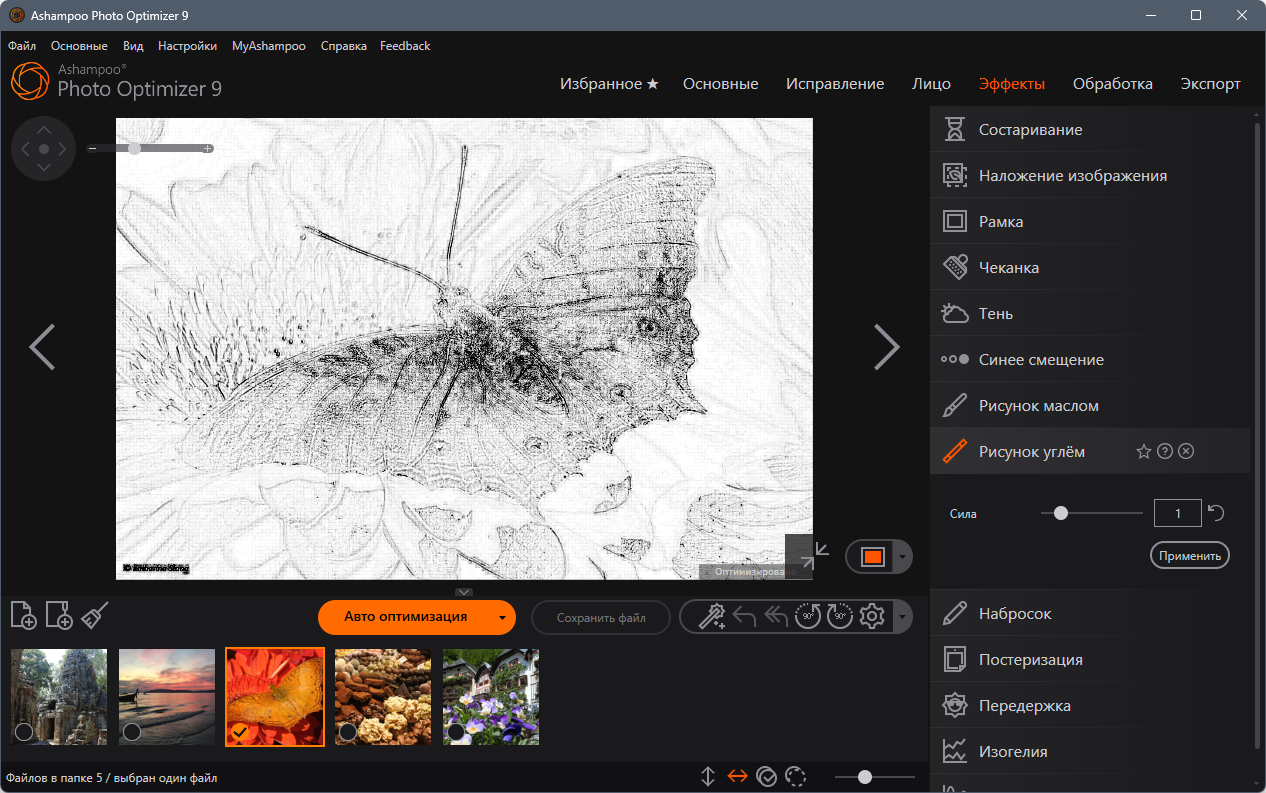Add Рисунок углём to favorites star
The width and height of the screenshot is (1266, 793).
tap(1144, 452)
